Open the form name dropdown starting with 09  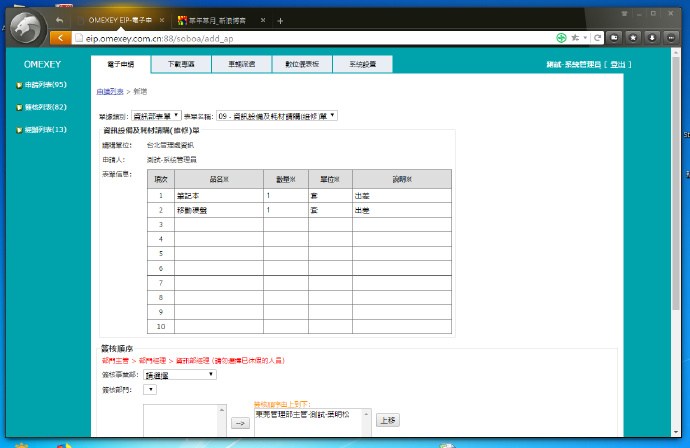277,116
